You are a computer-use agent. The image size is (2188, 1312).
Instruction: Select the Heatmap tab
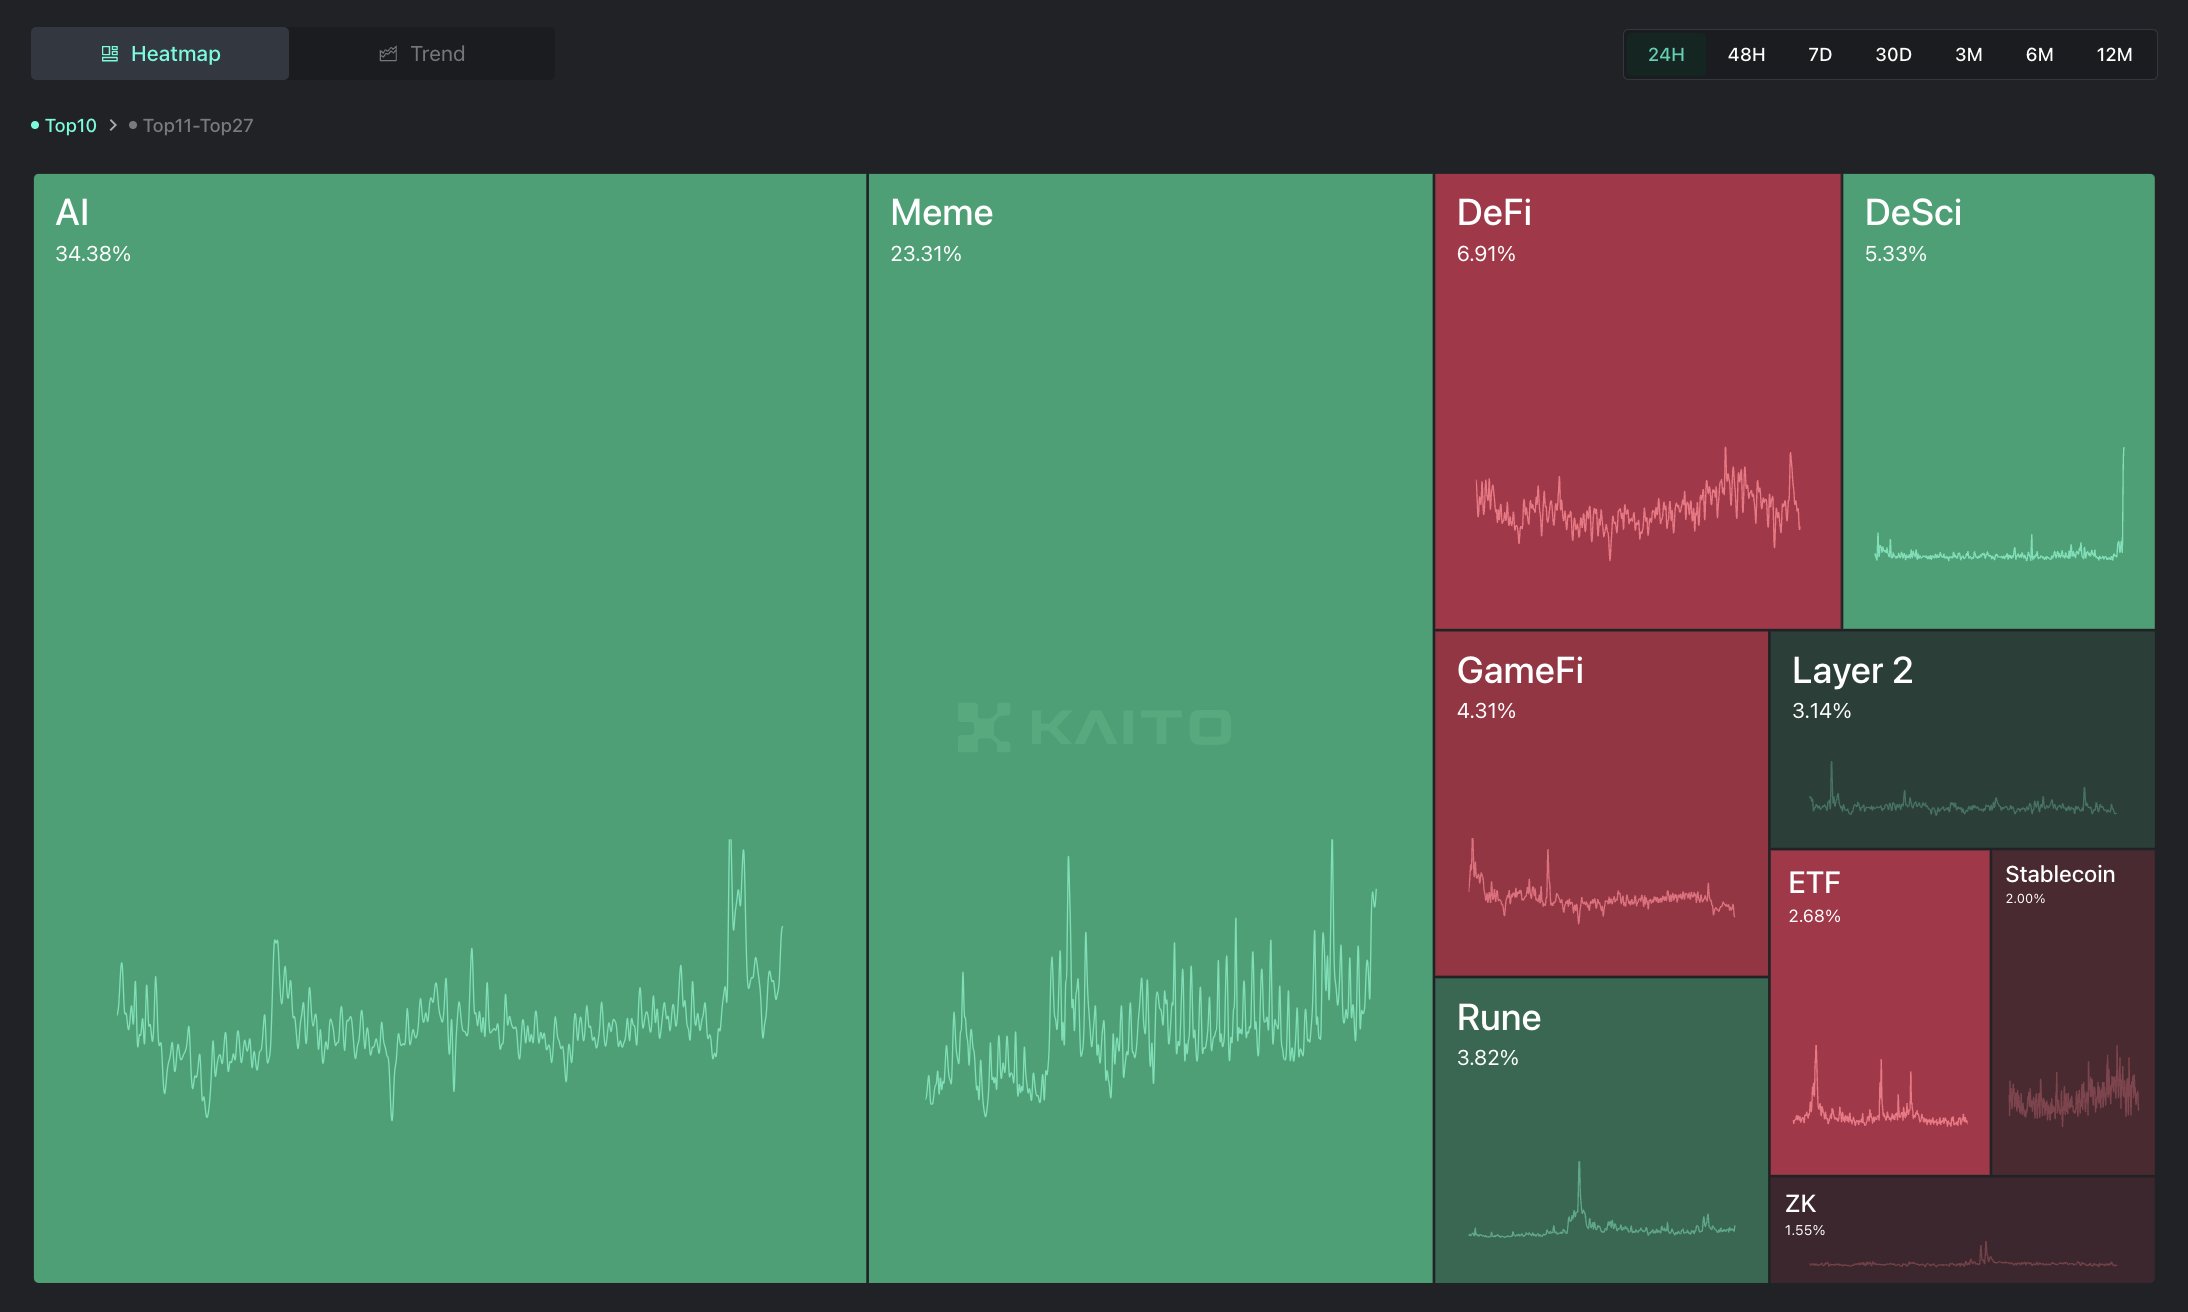coord(160,54)
